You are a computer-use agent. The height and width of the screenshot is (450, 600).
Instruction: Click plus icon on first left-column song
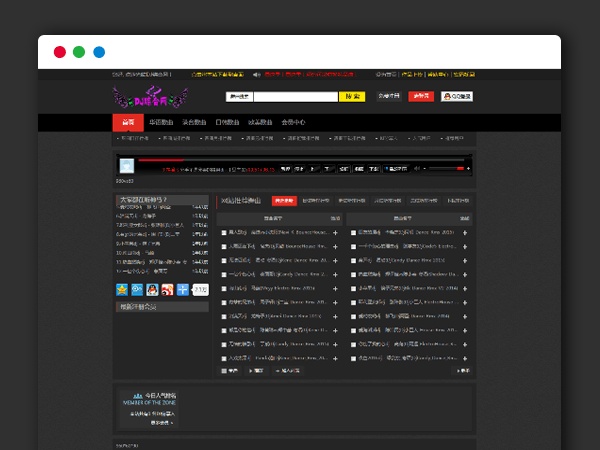click(335, 233)
